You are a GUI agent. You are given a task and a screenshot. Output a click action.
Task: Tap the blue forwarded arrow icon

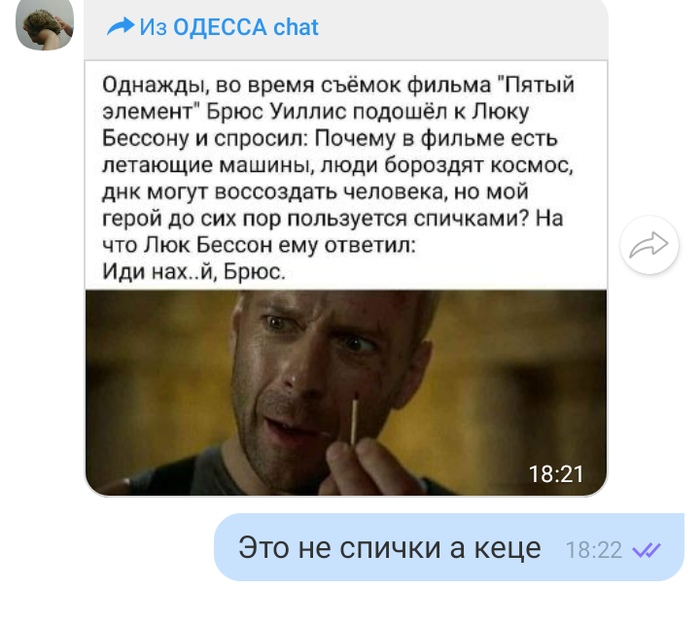click(x=121, y=26)
